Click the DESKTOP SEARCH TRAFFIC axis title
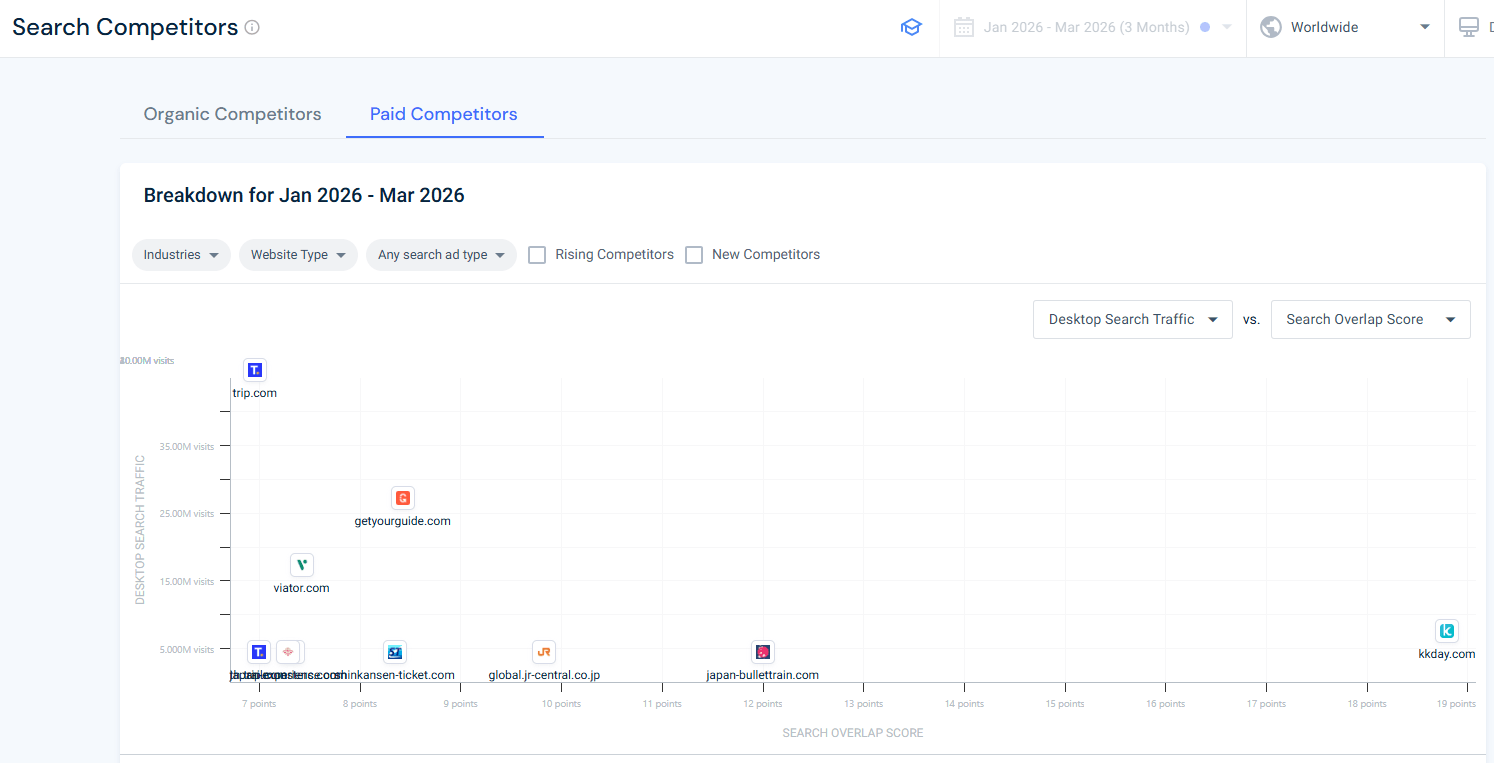 tap(141, 530)
